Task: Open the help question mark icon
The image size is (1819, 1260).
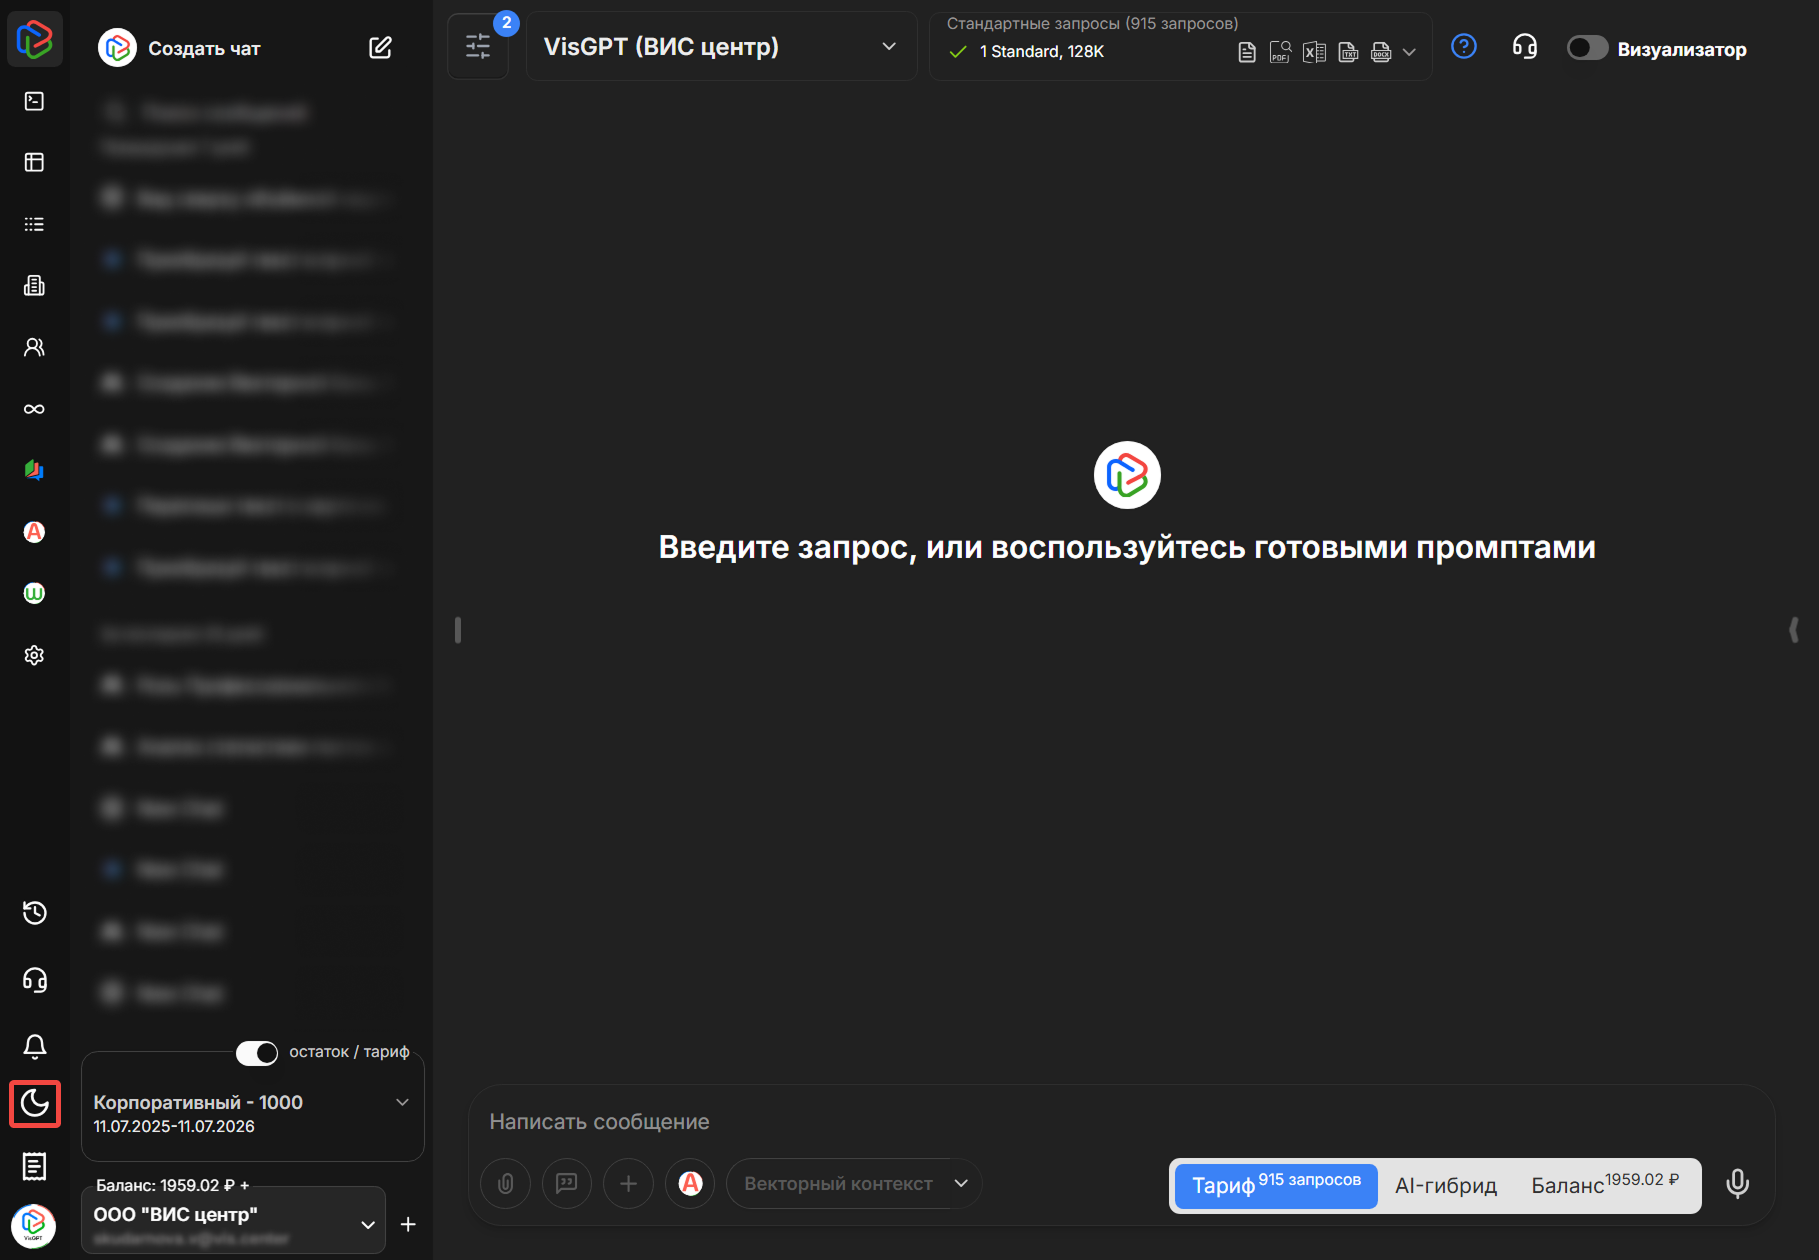Action: click(x=1464, y=46)
